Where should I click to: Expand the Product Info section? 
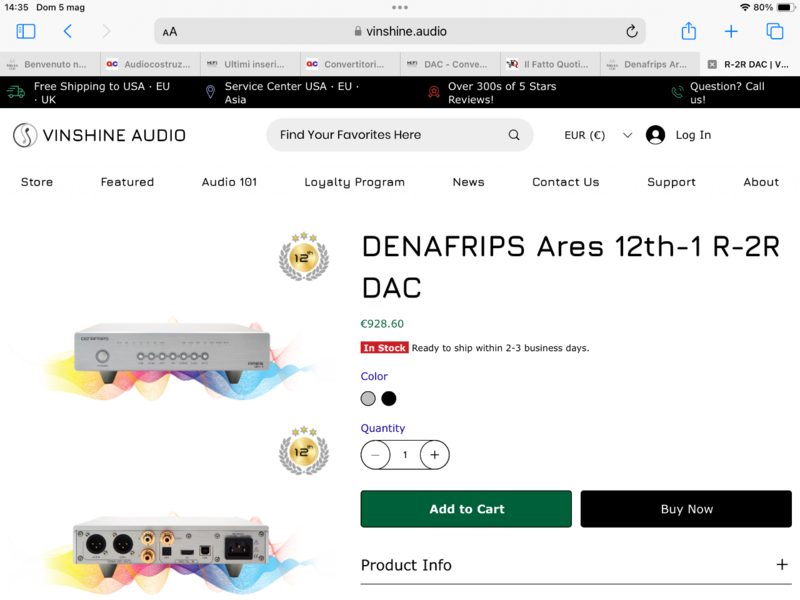(782, 565)
